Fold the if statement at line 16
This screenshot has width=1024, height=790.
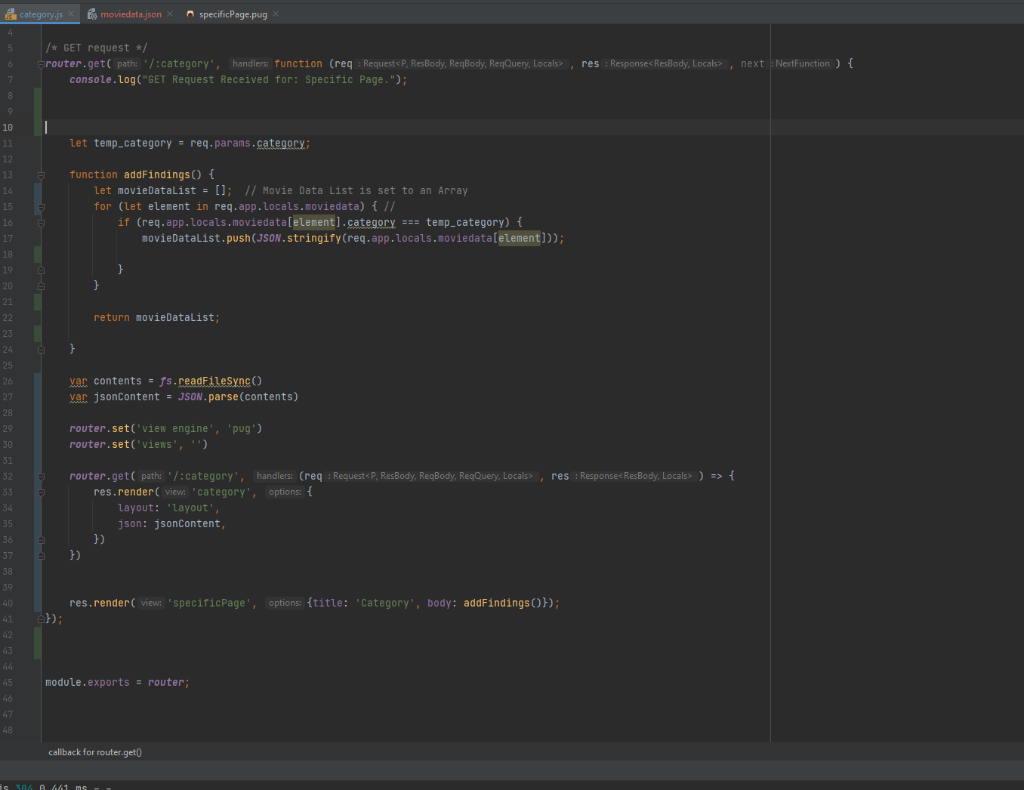[41, 223]
